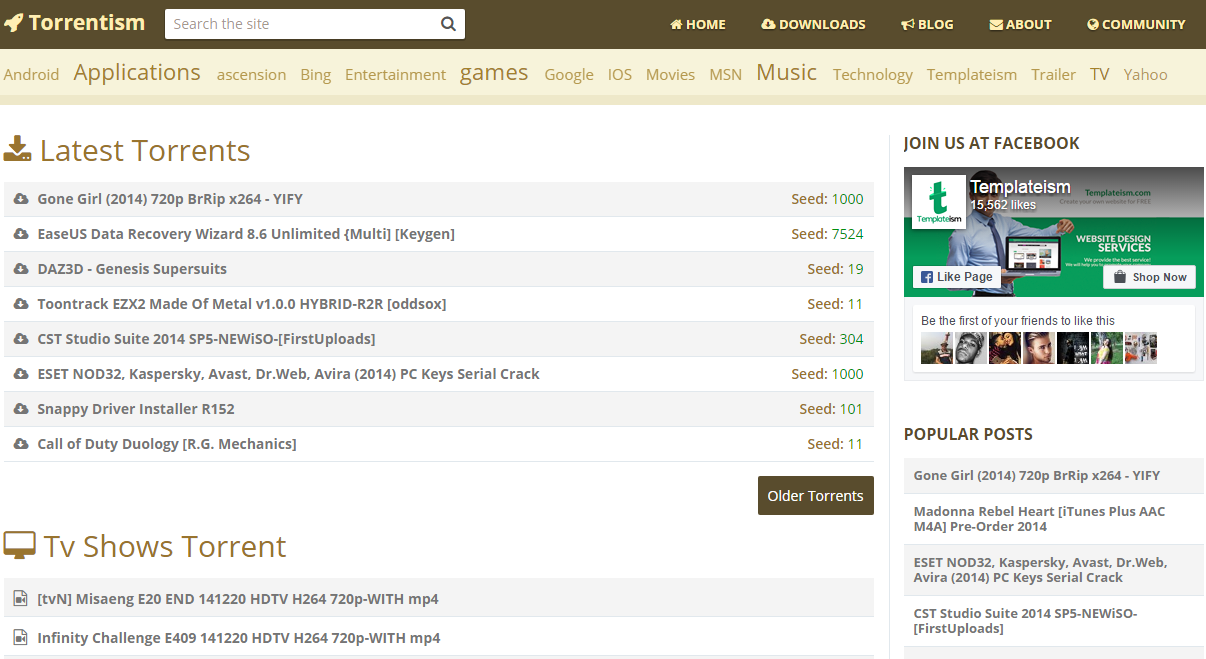
Task: Open the COMMUNITY menu item
Action: (1136, 24)
